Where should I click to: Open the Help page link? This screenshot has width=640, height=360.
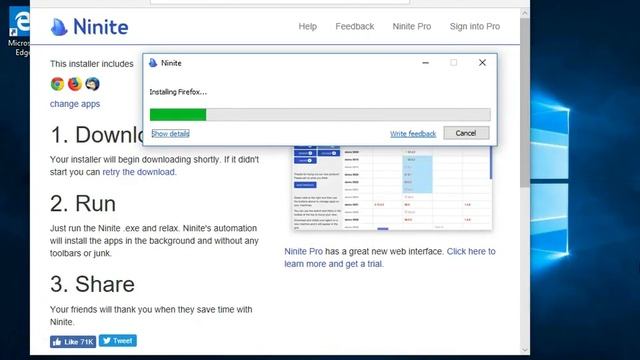click(x=307, y=27)
